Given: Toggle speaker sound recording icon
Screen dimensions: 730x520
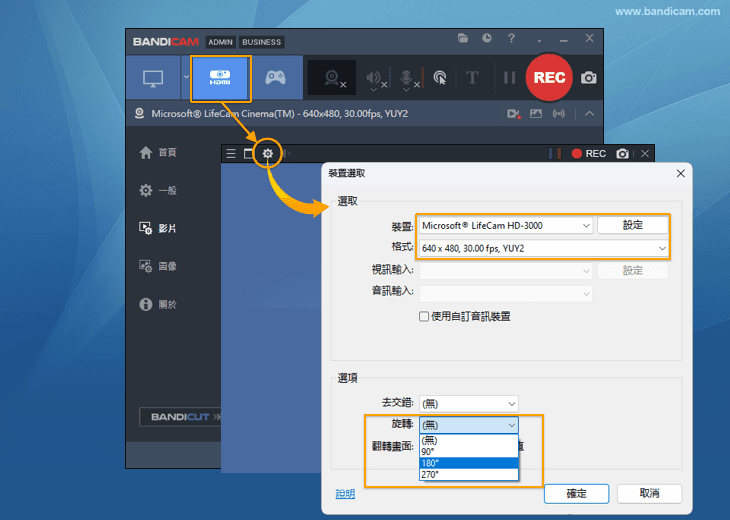Looking at the screenshot, I should (x=375, y=78).
